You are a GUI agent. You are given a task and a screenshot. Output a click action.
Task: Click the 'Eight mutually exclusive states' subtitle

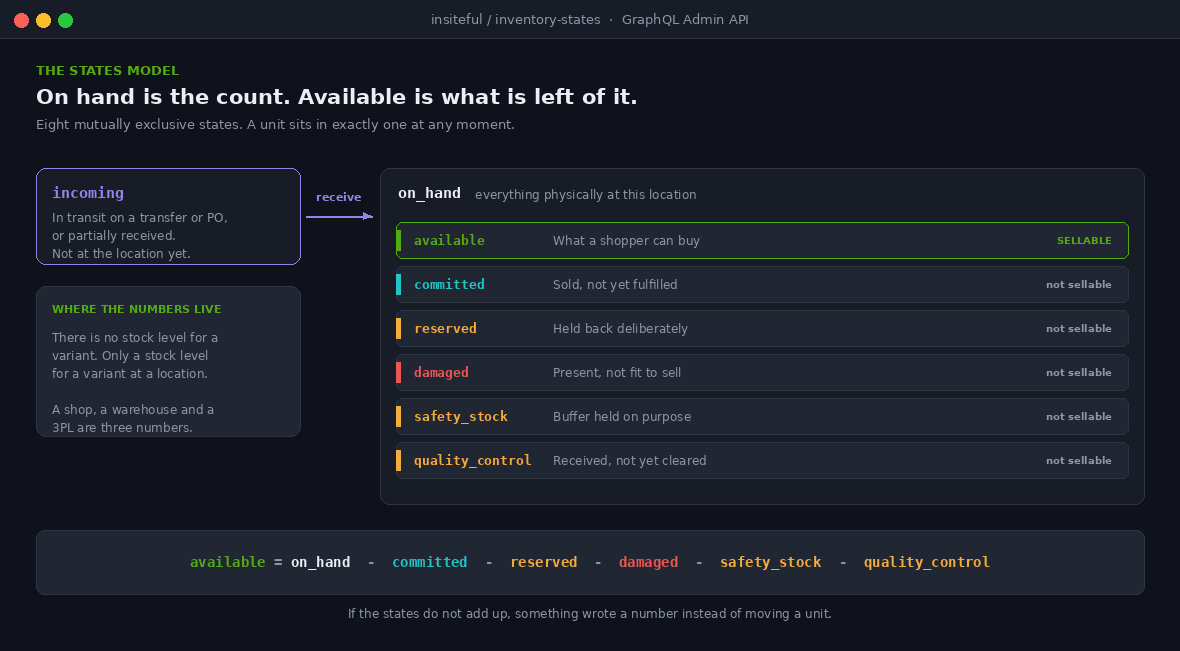(138, 125)
